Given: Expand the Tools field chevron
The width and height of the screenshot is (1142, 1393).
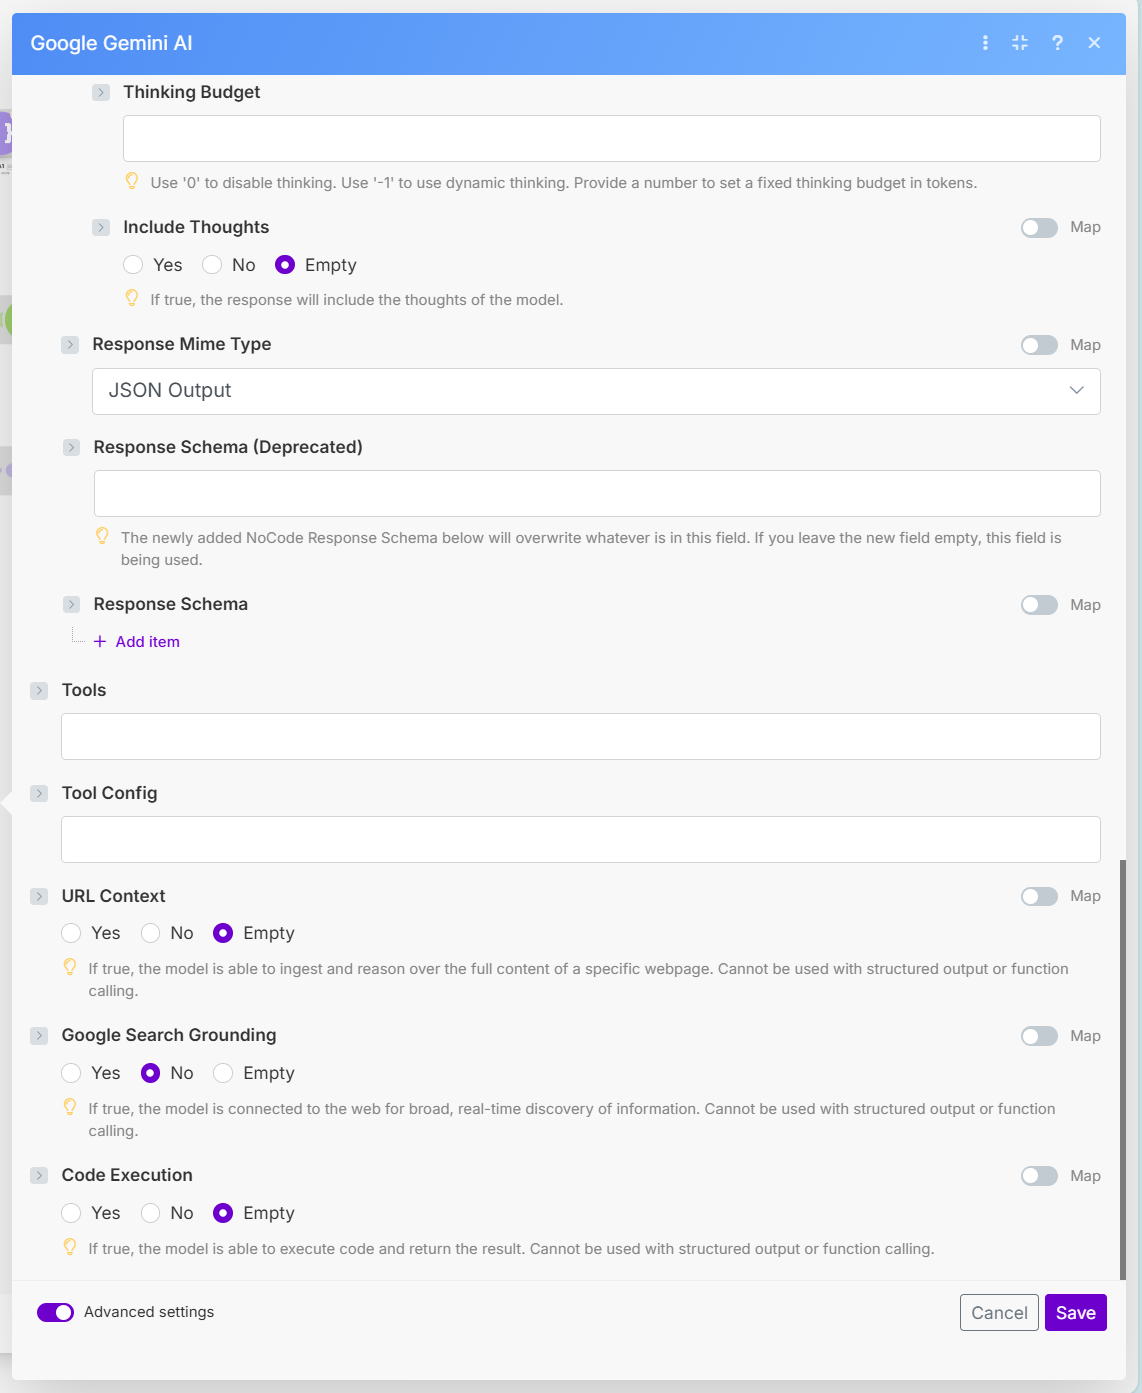Looking at the screenshot, I should [39, 691].
